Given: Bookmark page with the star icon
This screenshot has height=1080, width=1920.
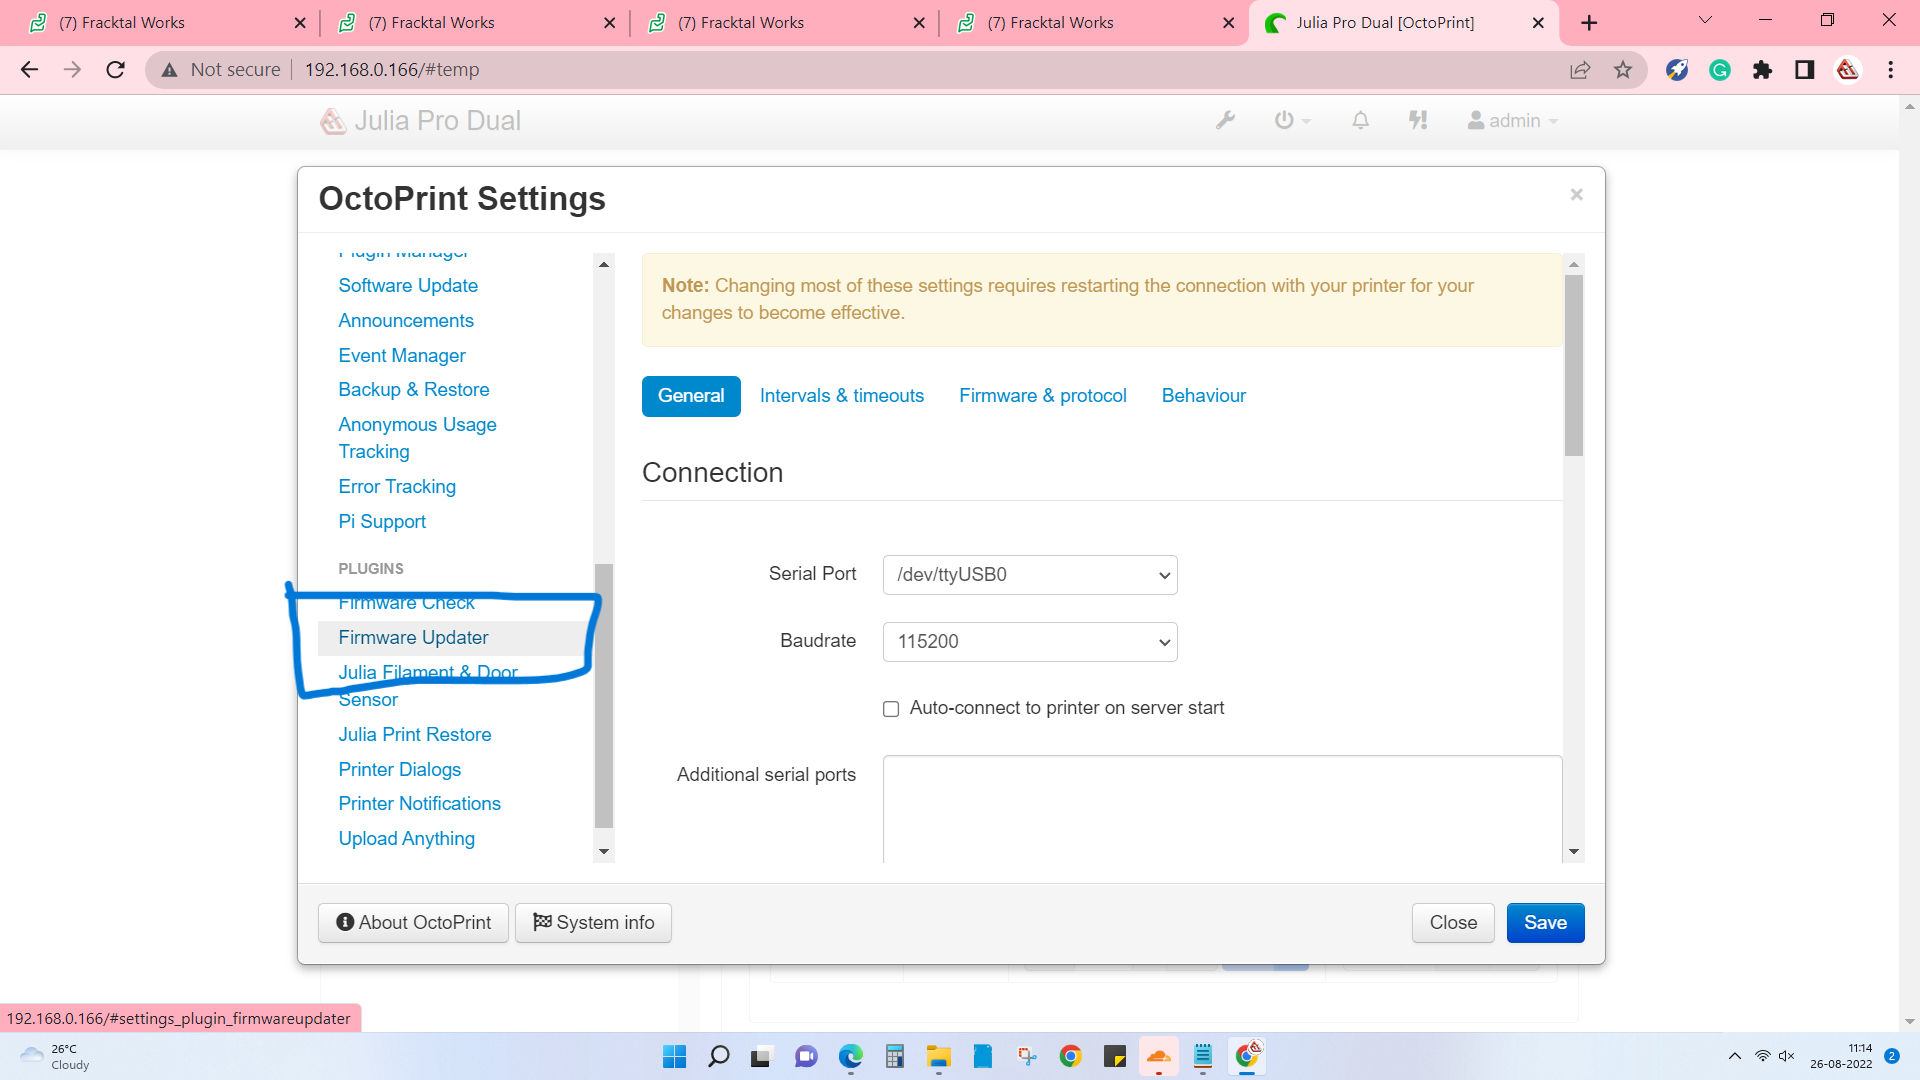Looking at the screenshot, I should click(x=1623, y=70).
